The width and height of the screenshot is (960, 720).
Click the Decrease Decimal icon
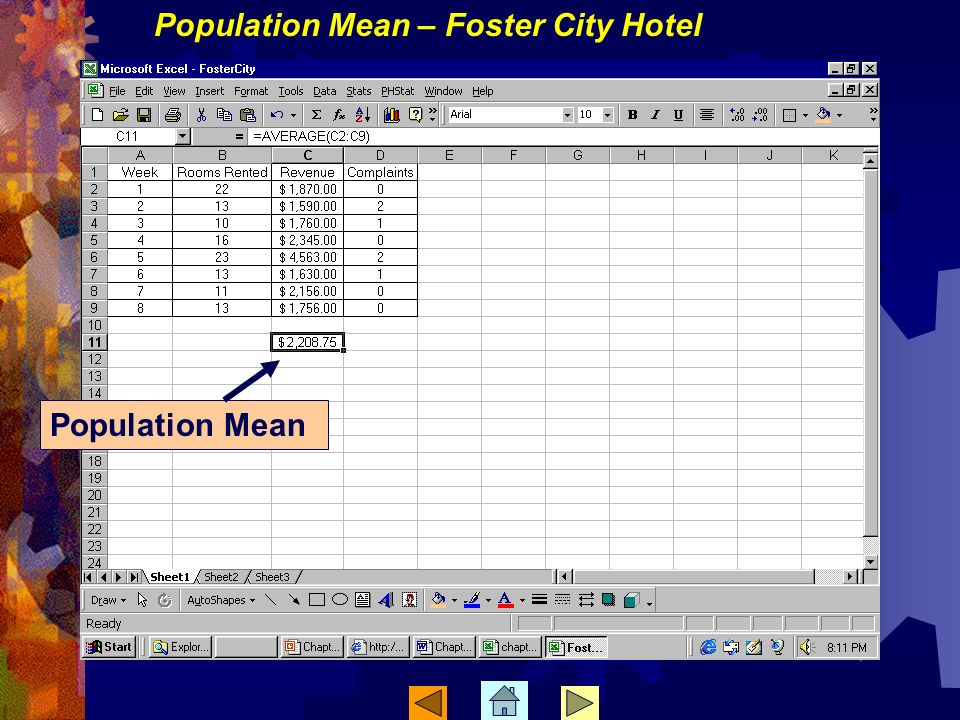pyautogui.click(x=760, y=114)
